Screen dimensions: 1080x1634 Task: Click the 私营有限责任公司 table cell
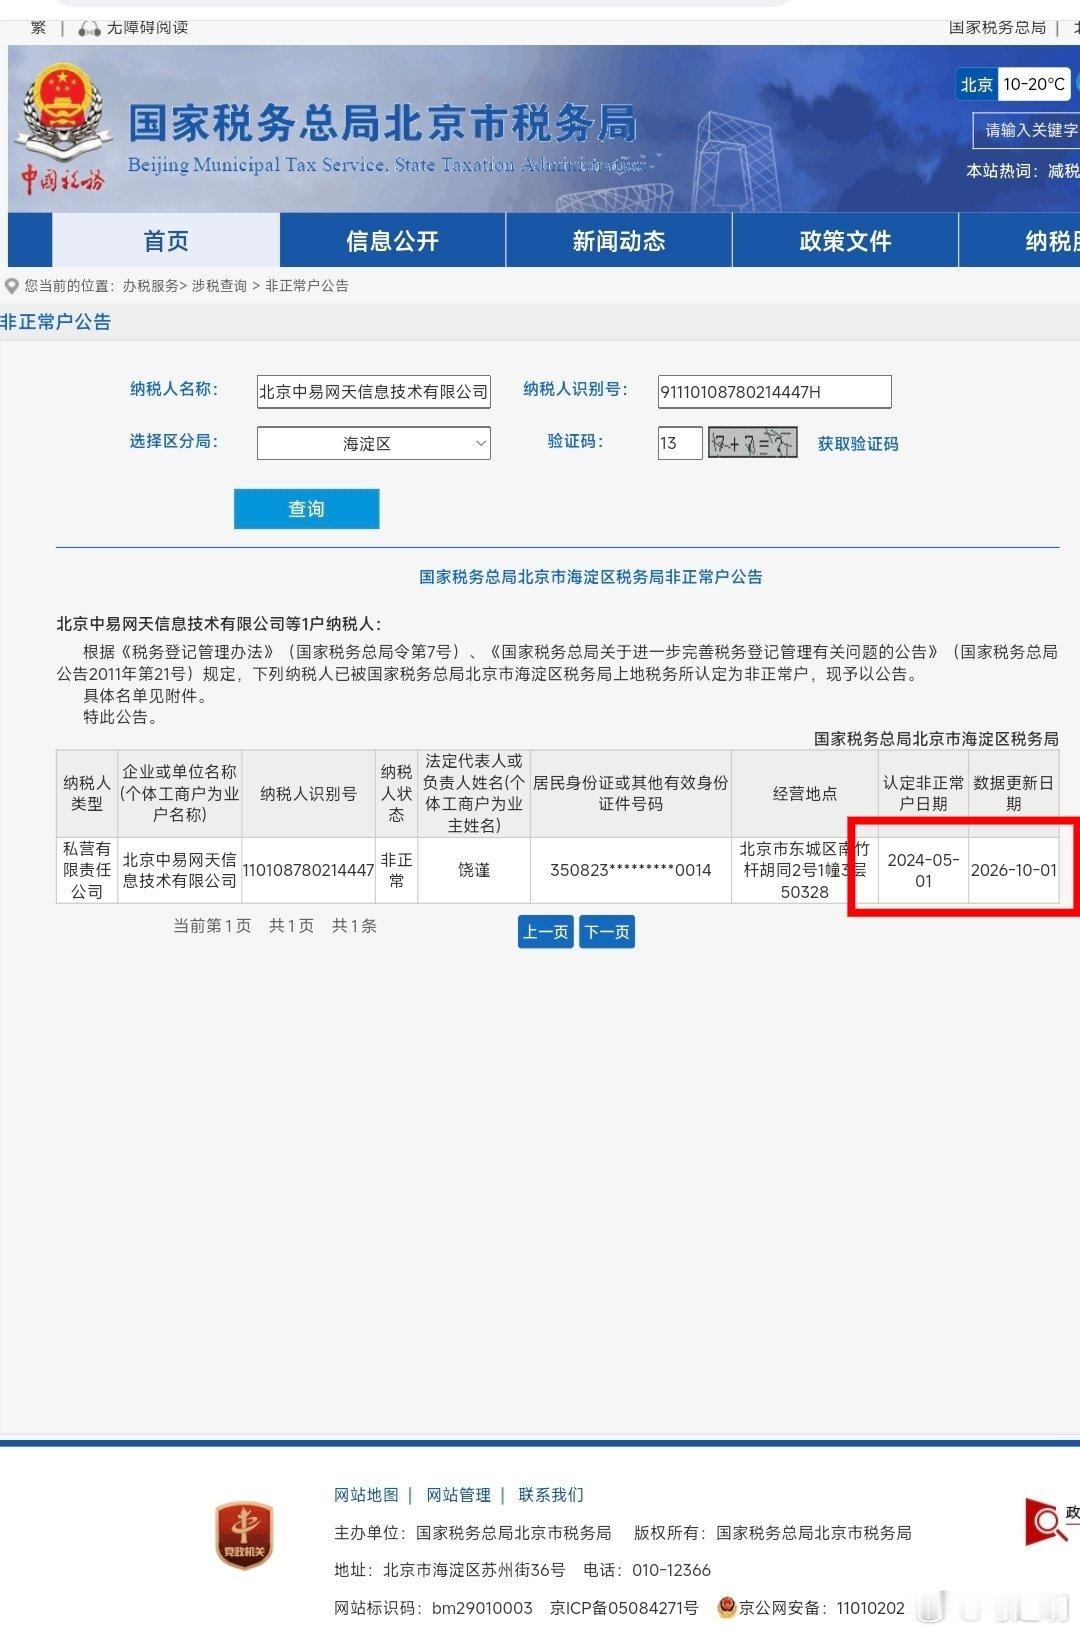coord(87,870)
